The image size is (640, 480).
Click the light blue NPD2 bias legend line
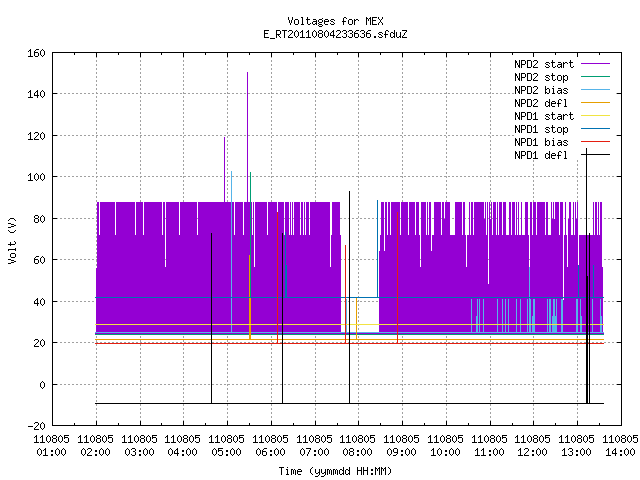point(596,89)
